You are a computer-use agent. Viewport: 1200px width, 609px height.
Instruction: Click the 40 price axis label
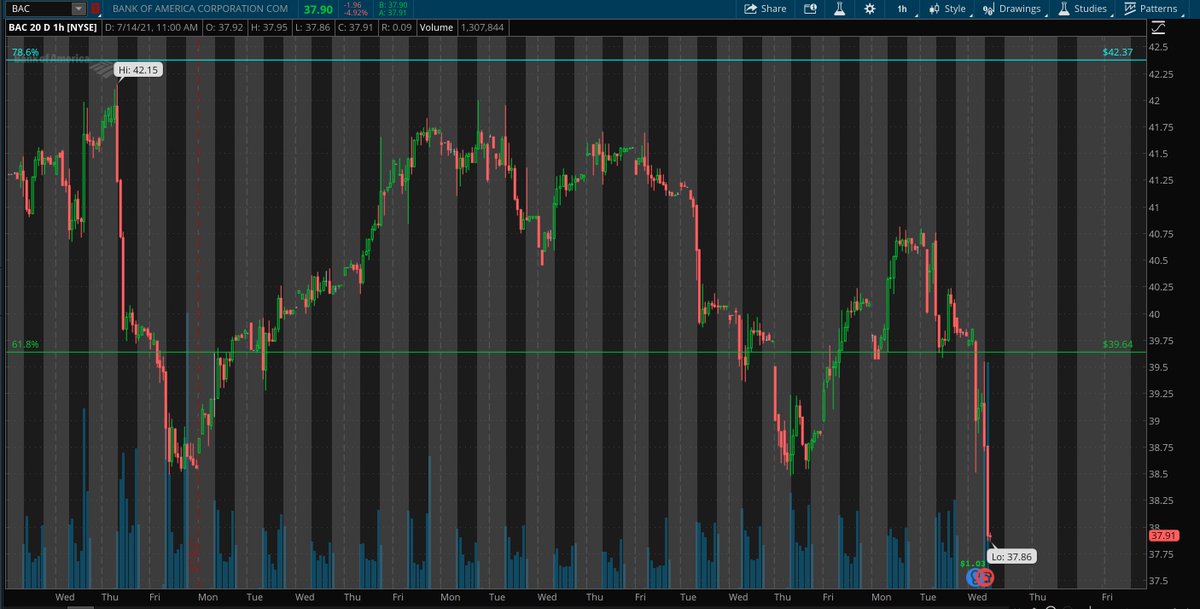[x=1154, y=314]
